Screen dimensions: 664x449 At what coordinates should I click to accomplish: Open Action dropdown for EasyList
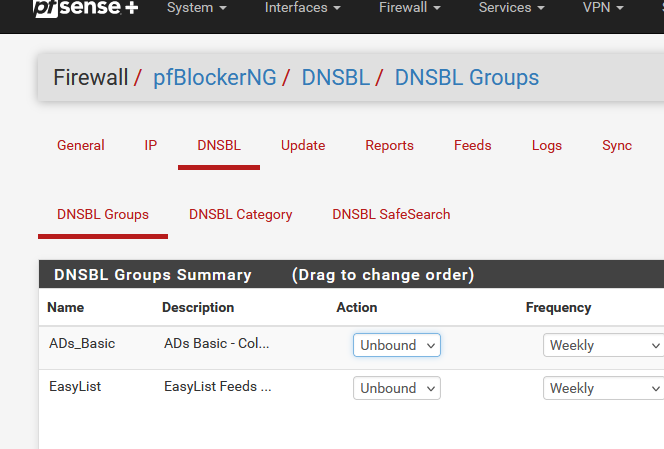(x=397, y=388)
